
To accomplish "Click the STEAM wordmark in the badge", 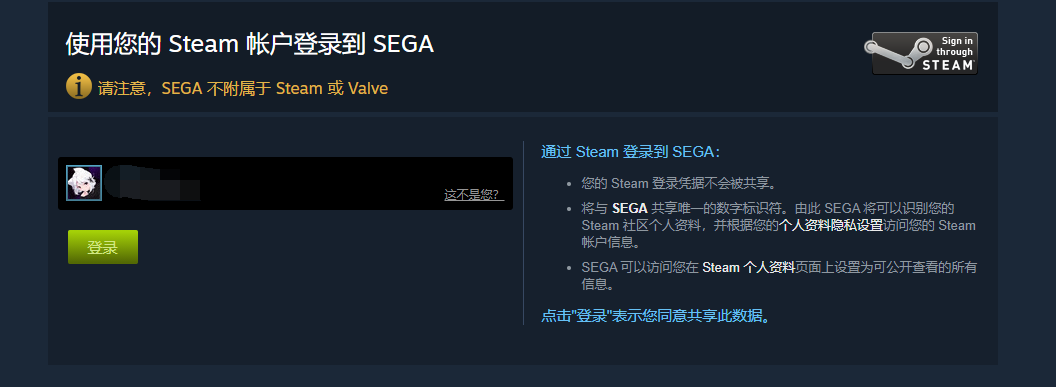I will pyautogui.click(x=948, y=65).
